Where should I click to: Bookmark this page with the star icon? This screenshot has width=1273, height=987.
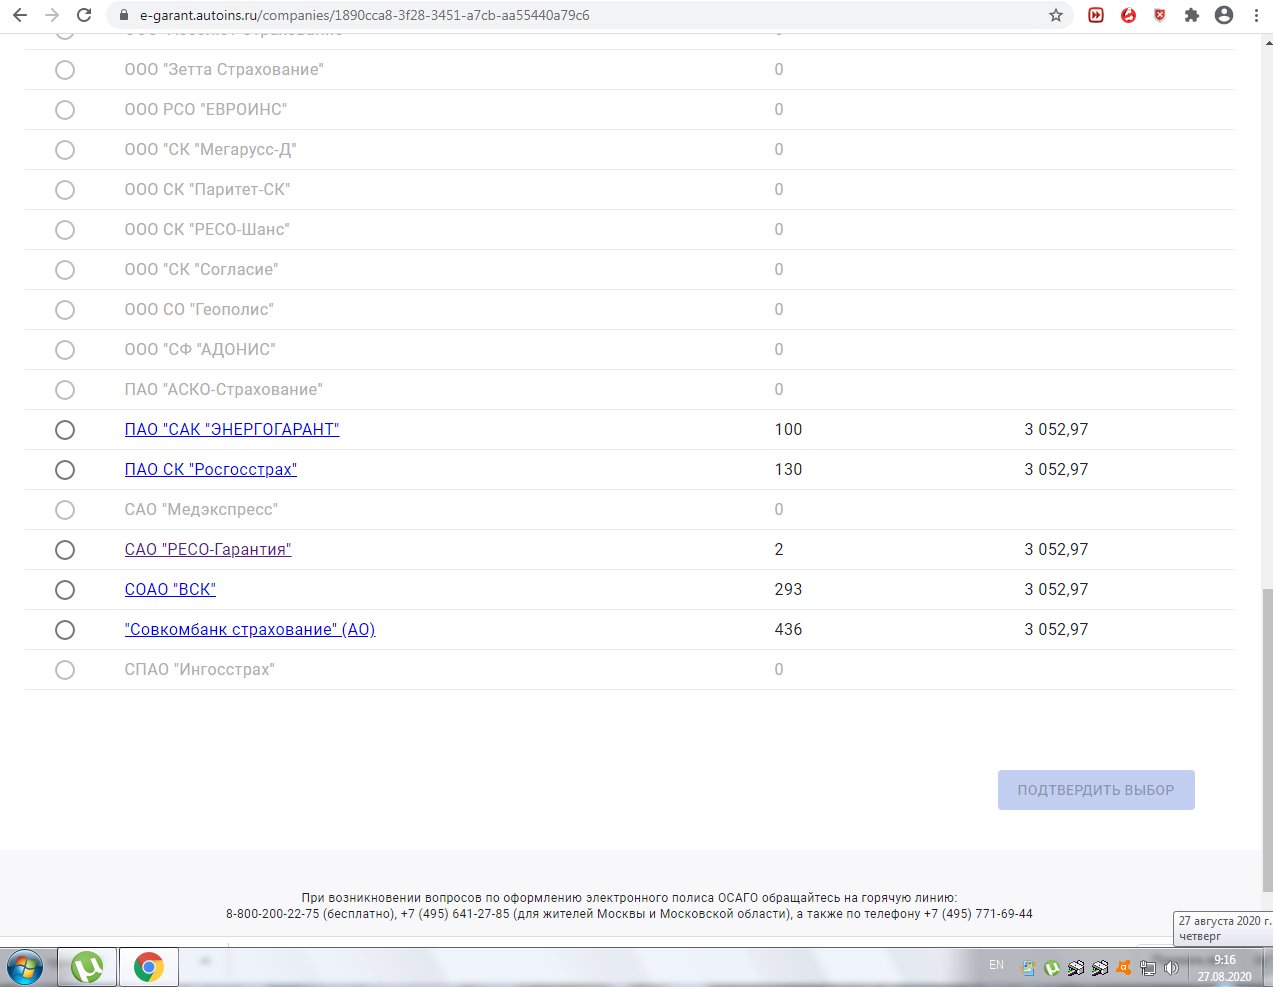tap(1056, 15)
